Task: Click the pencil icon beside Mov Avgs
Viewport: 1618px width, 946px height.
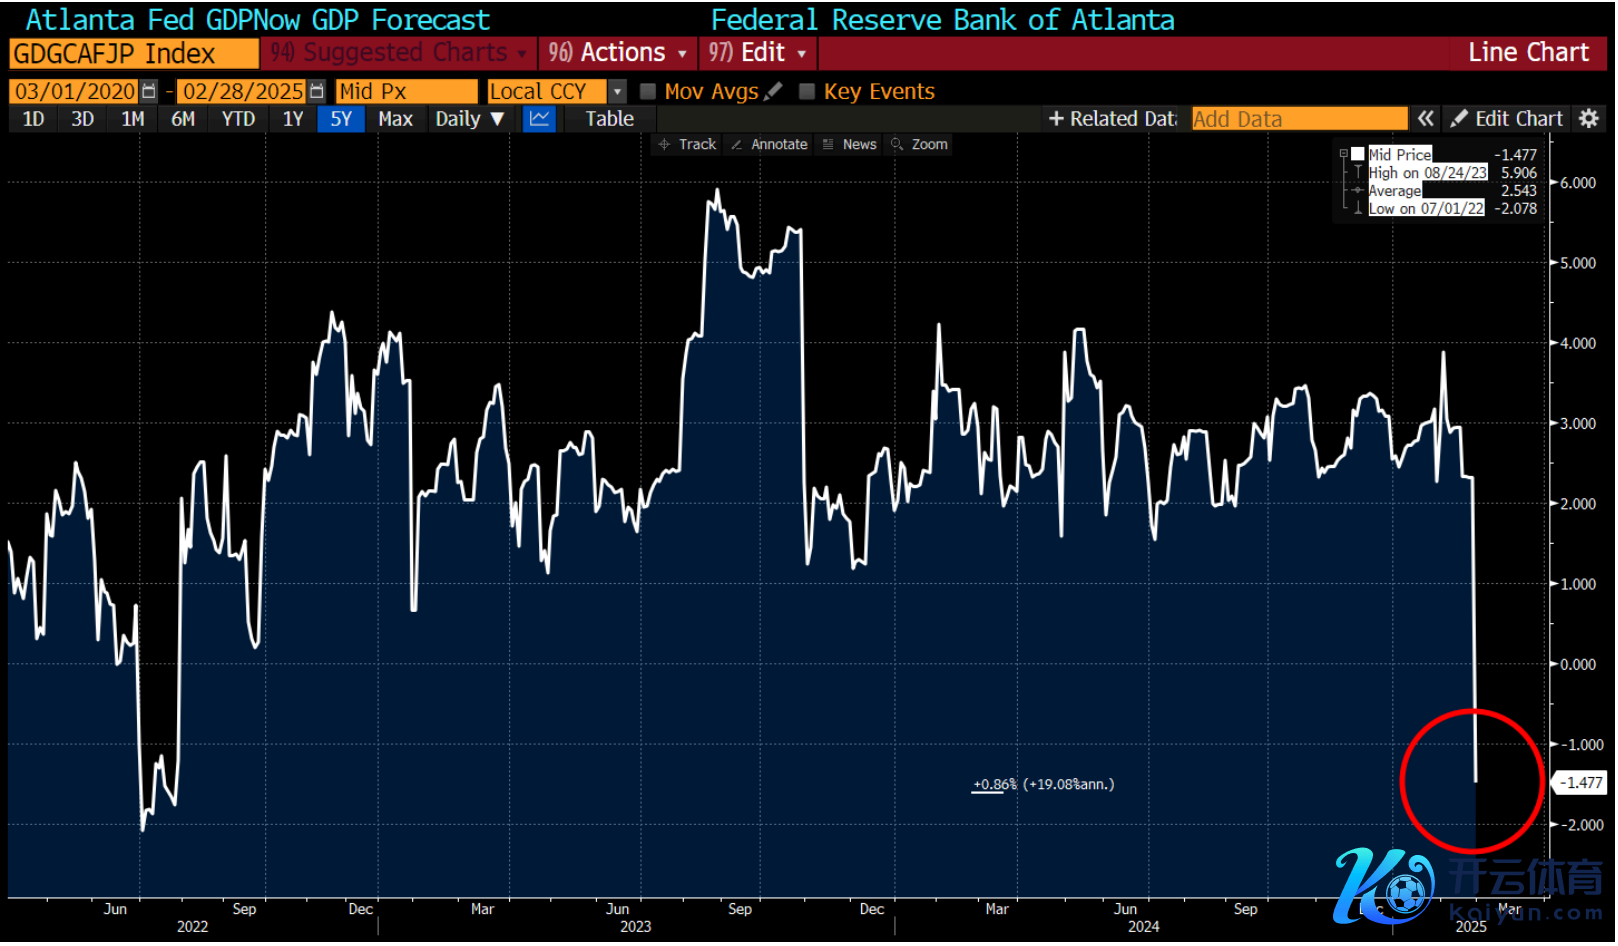Action: [773, 92]
